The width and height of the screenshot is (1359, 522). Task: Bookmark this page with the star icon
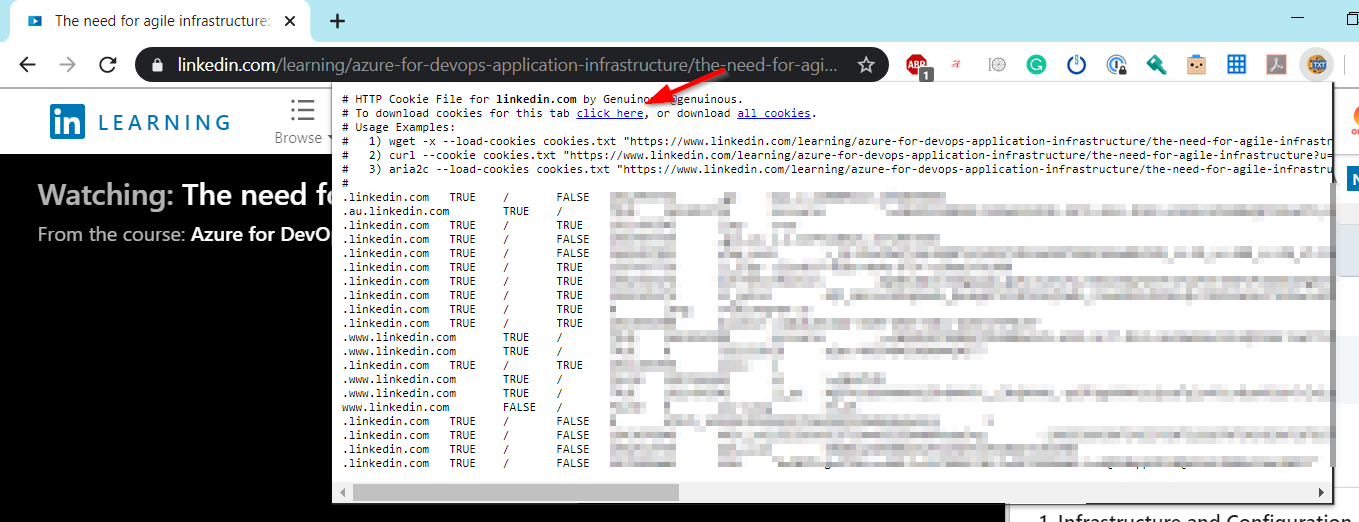(x=866, y=65)
